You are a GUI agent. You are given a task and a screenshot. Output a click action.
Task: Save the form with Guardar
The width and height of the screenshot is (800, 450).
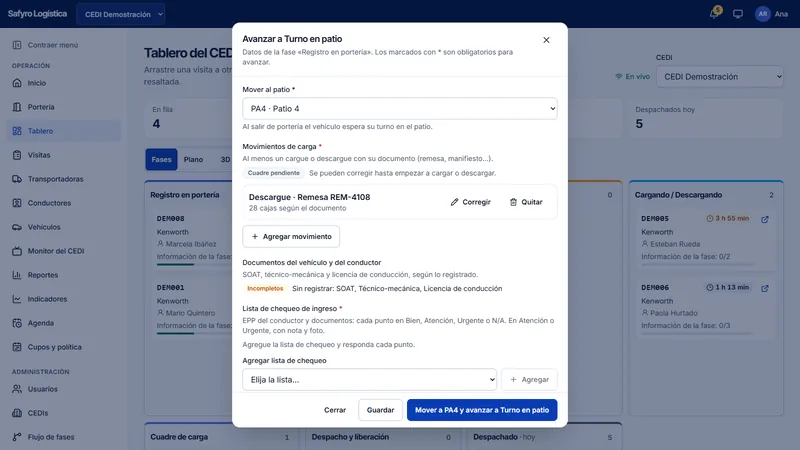click(380, 410)
